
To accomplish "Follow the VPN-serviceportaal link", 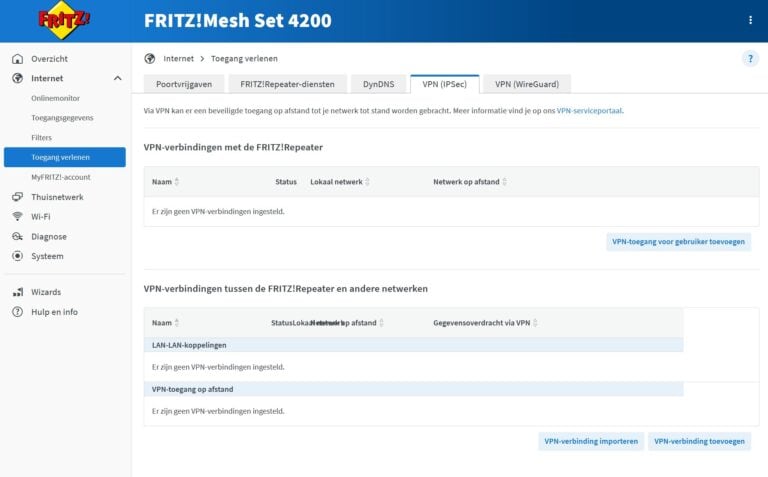I will point(596,111).
